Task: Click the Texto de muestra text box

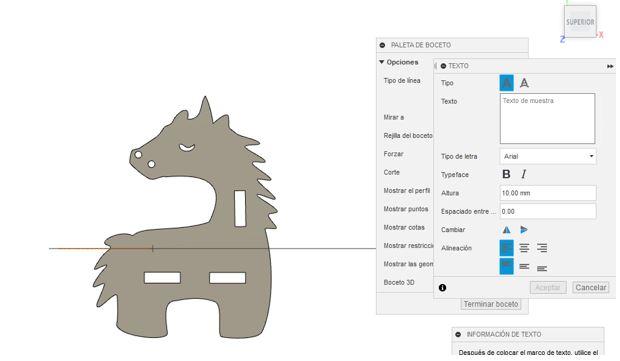Action: 547,119
